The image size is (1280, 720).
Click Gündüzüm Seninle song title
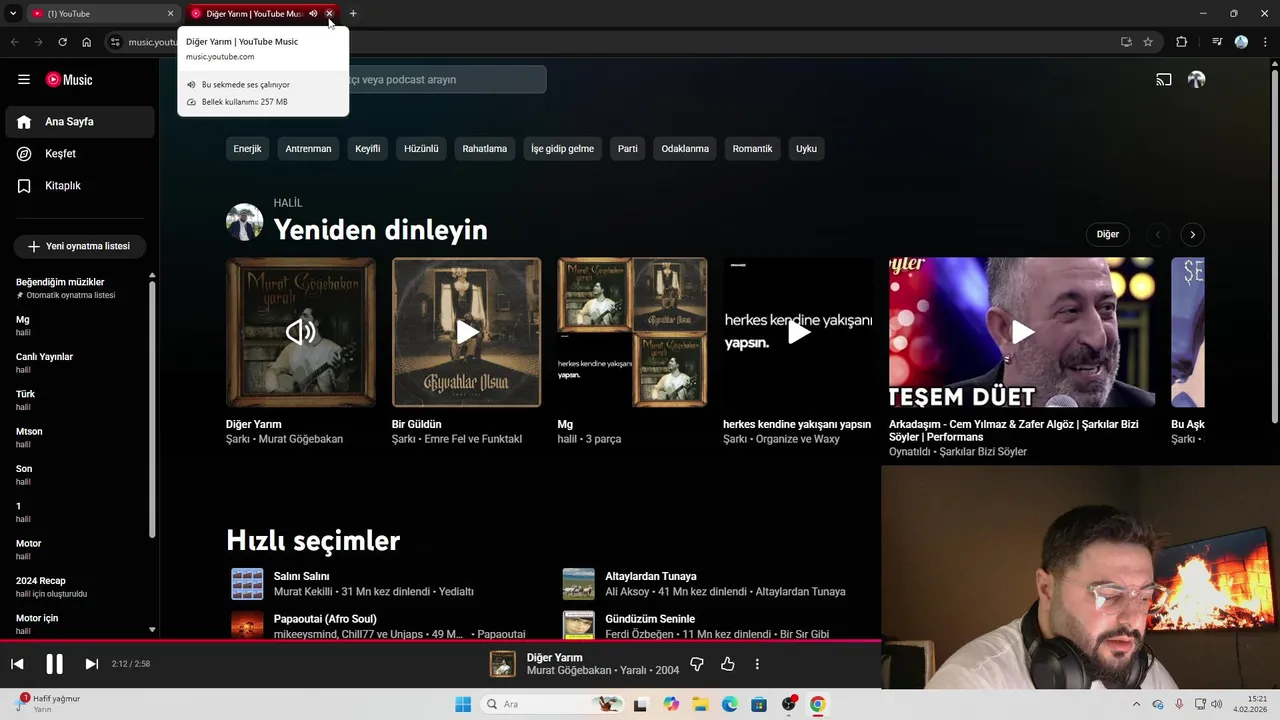650,619
